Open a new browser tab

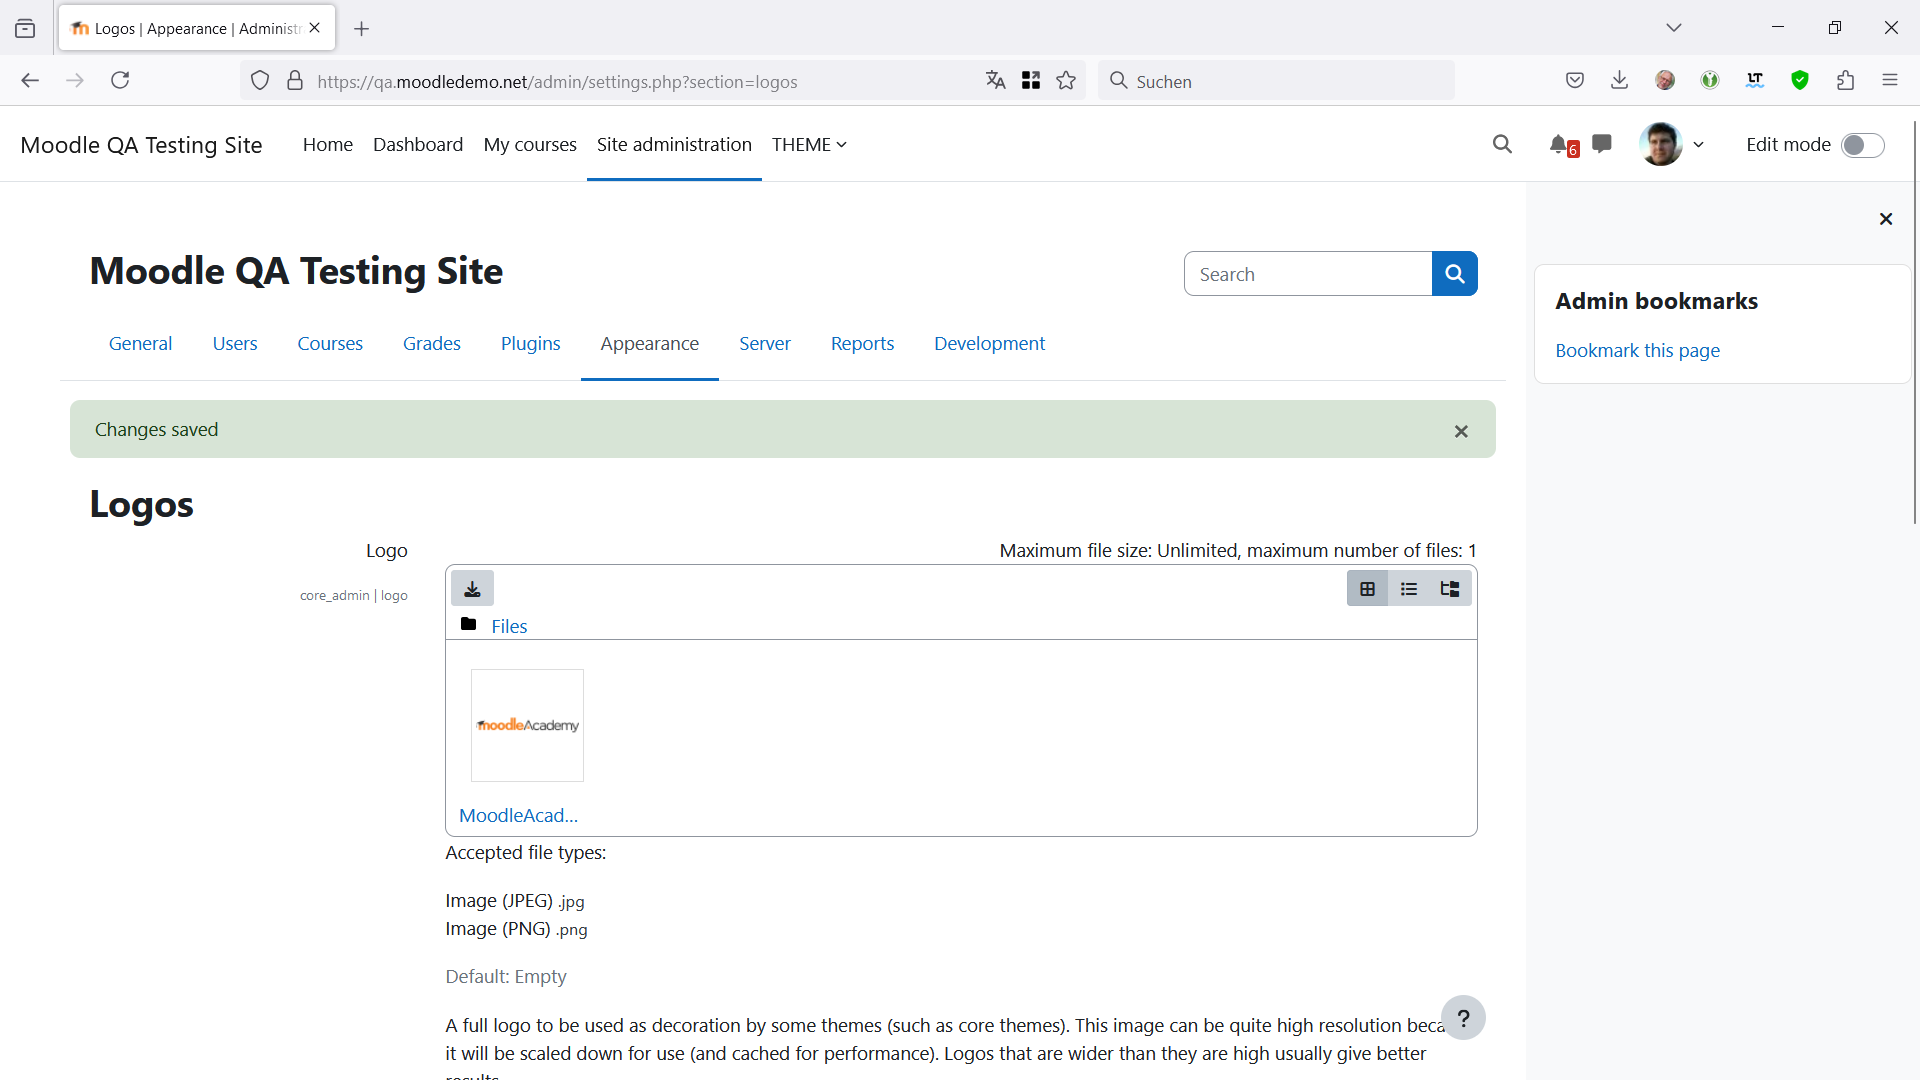tap(362, 29)
